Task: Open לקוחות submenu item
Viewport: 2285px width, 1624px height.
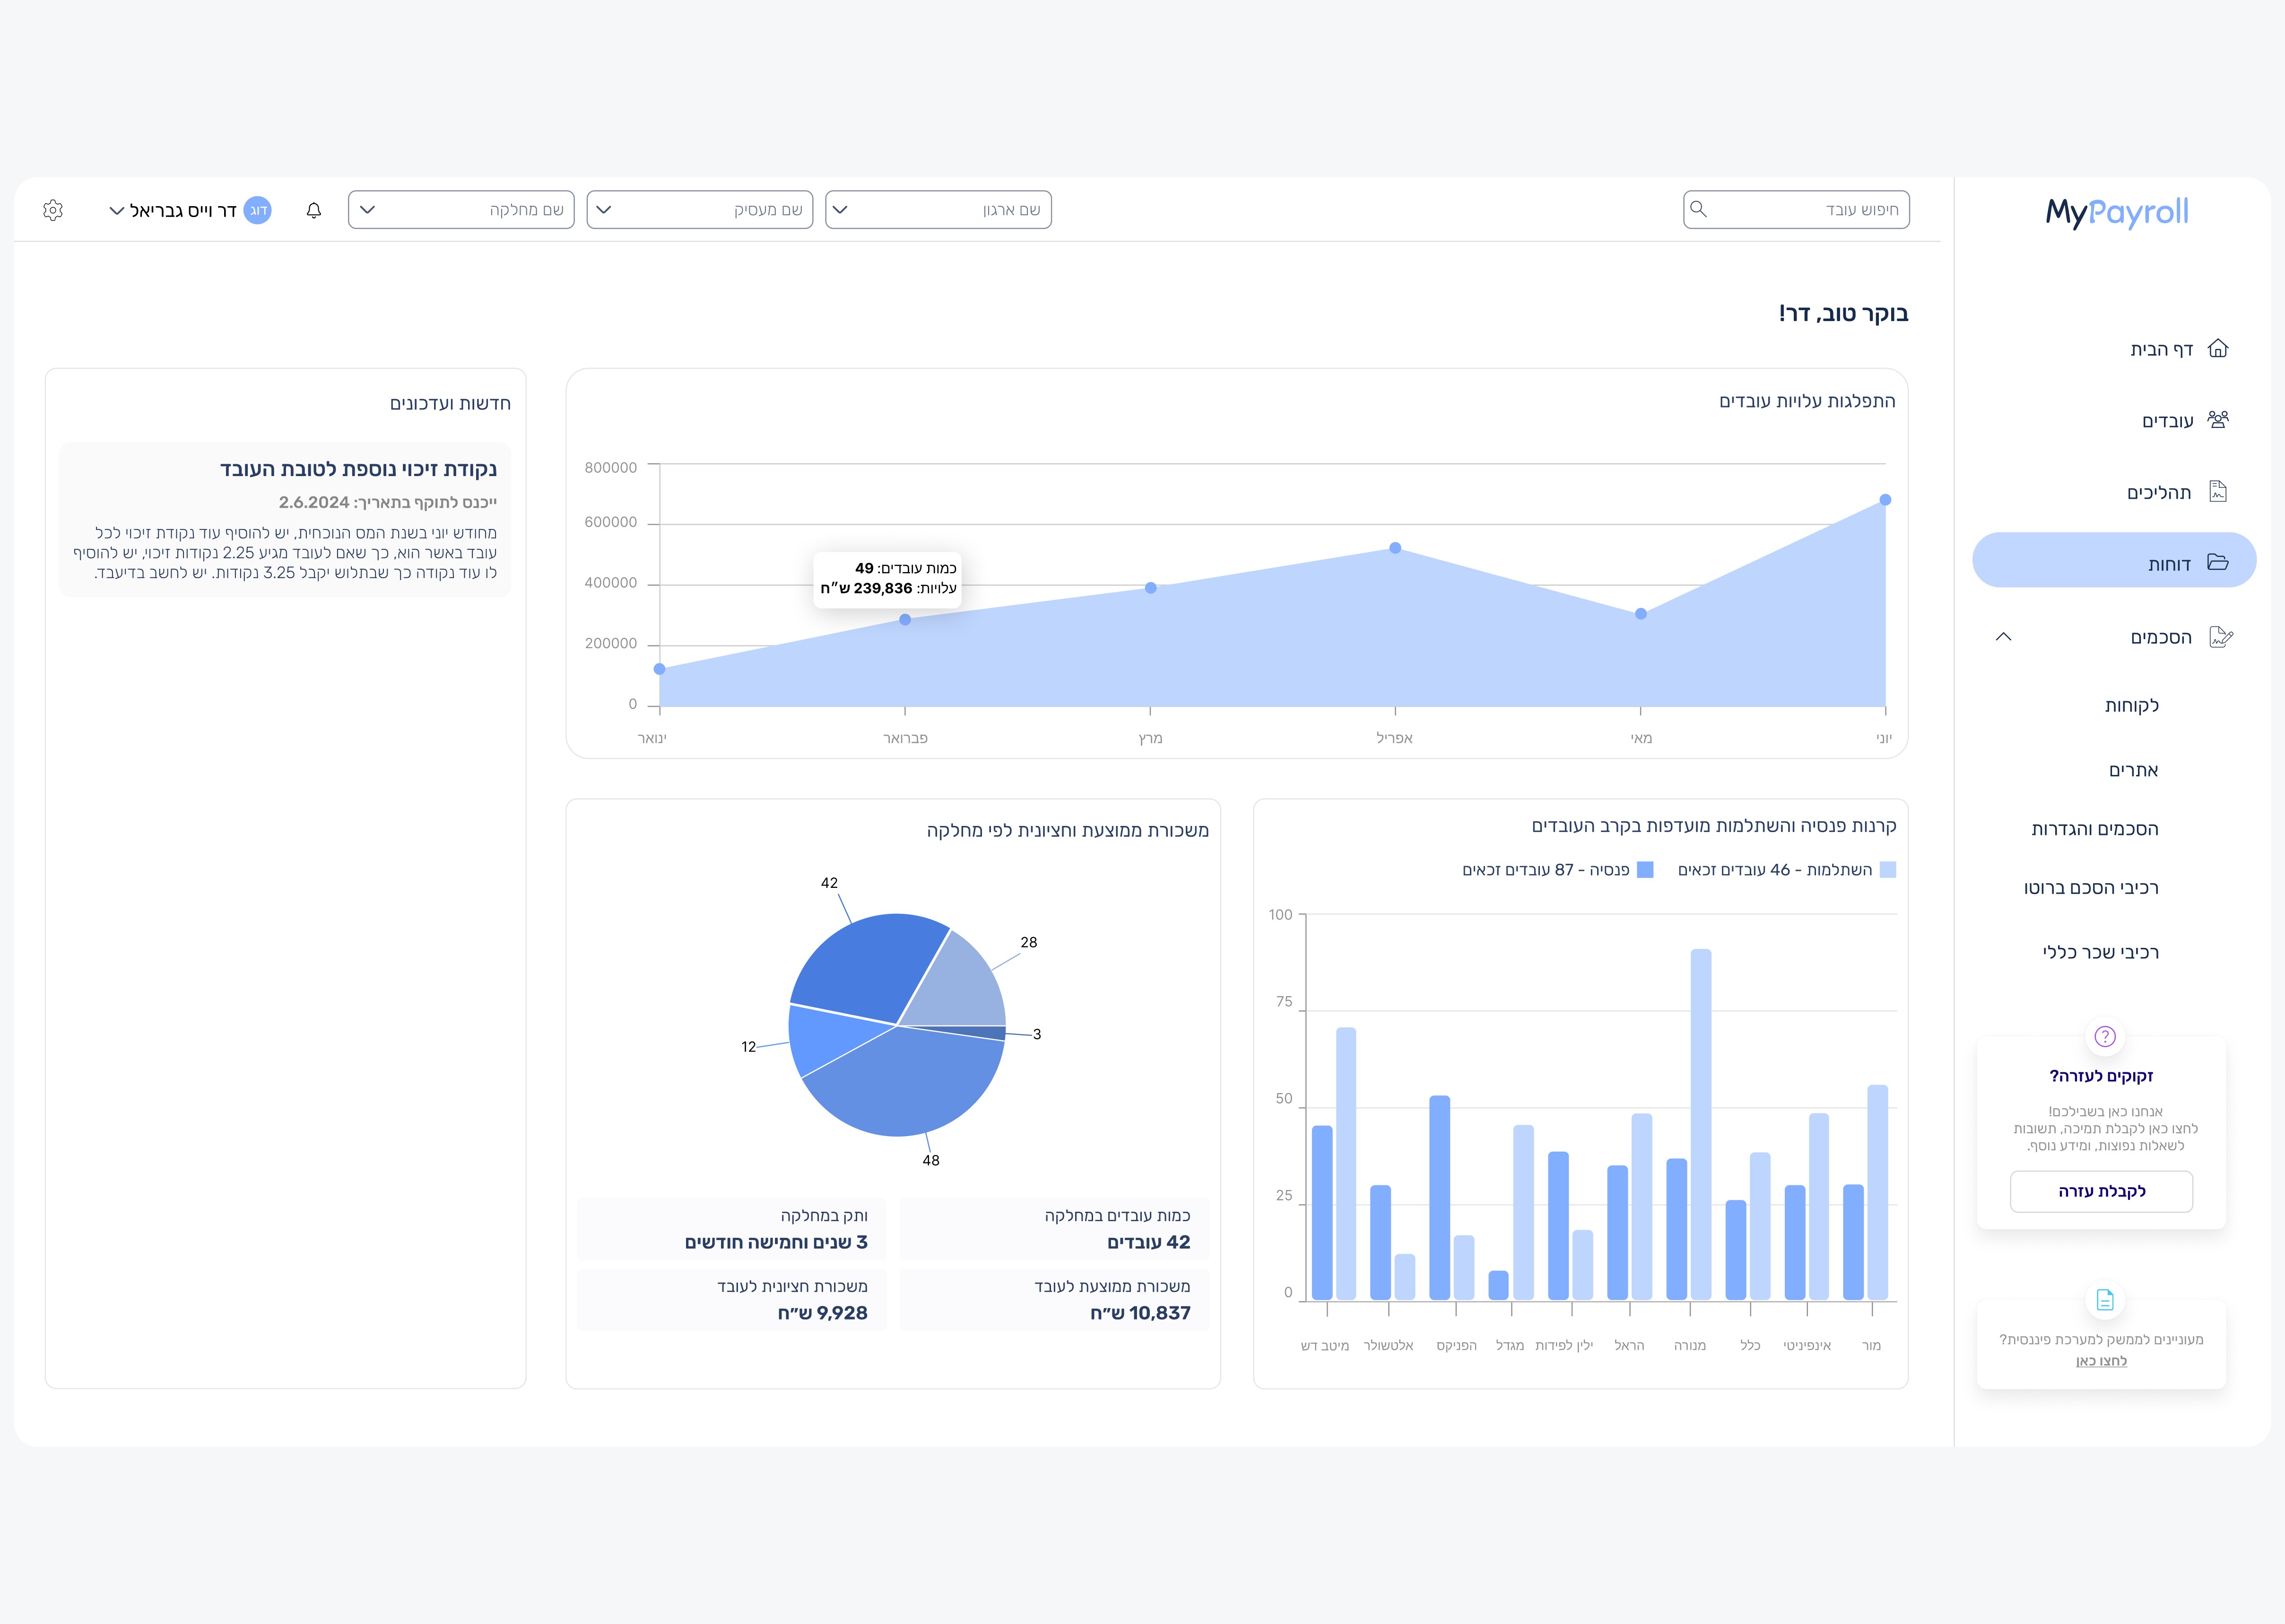Action: 2131,705
